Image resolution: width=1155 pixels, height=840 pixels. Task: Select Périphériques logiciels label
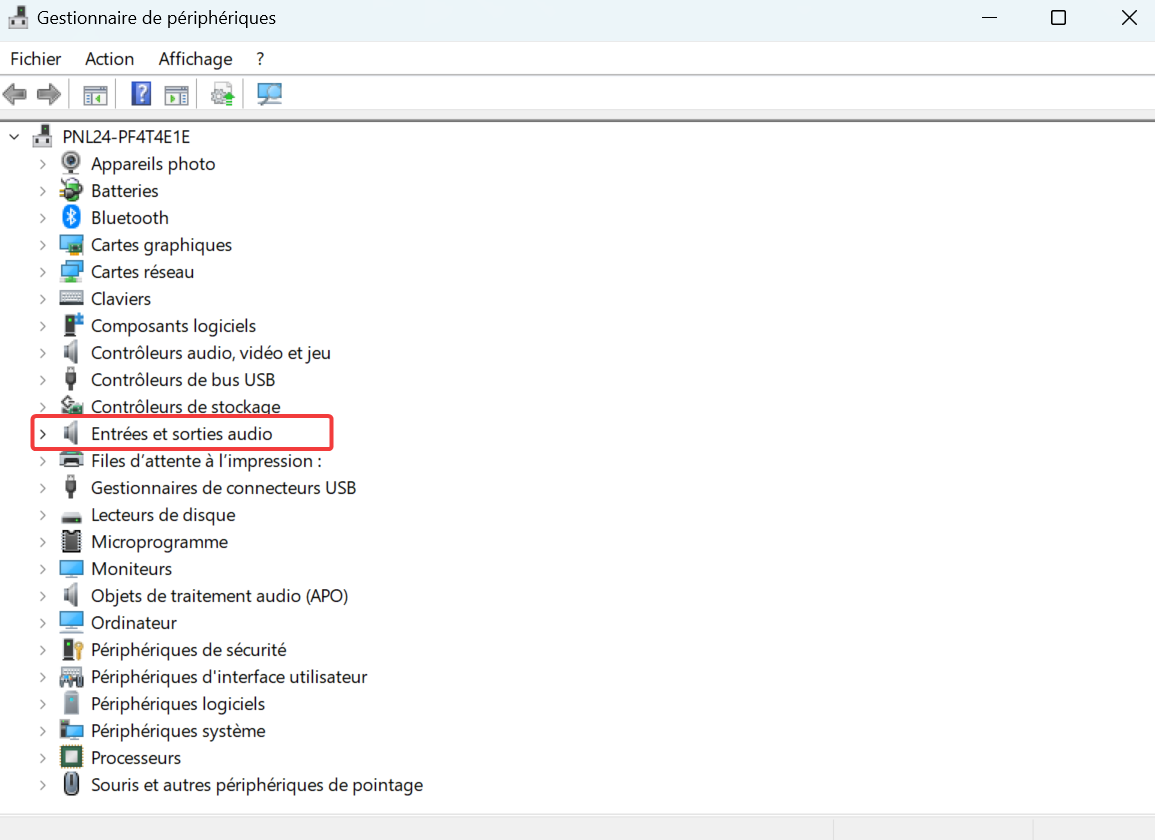tap(178, 704)
